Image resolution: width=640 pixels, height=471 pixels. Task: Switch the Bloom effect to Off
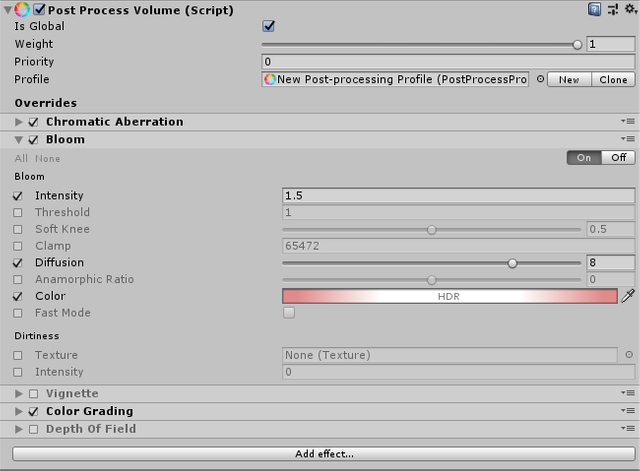(x=619, y=157)
